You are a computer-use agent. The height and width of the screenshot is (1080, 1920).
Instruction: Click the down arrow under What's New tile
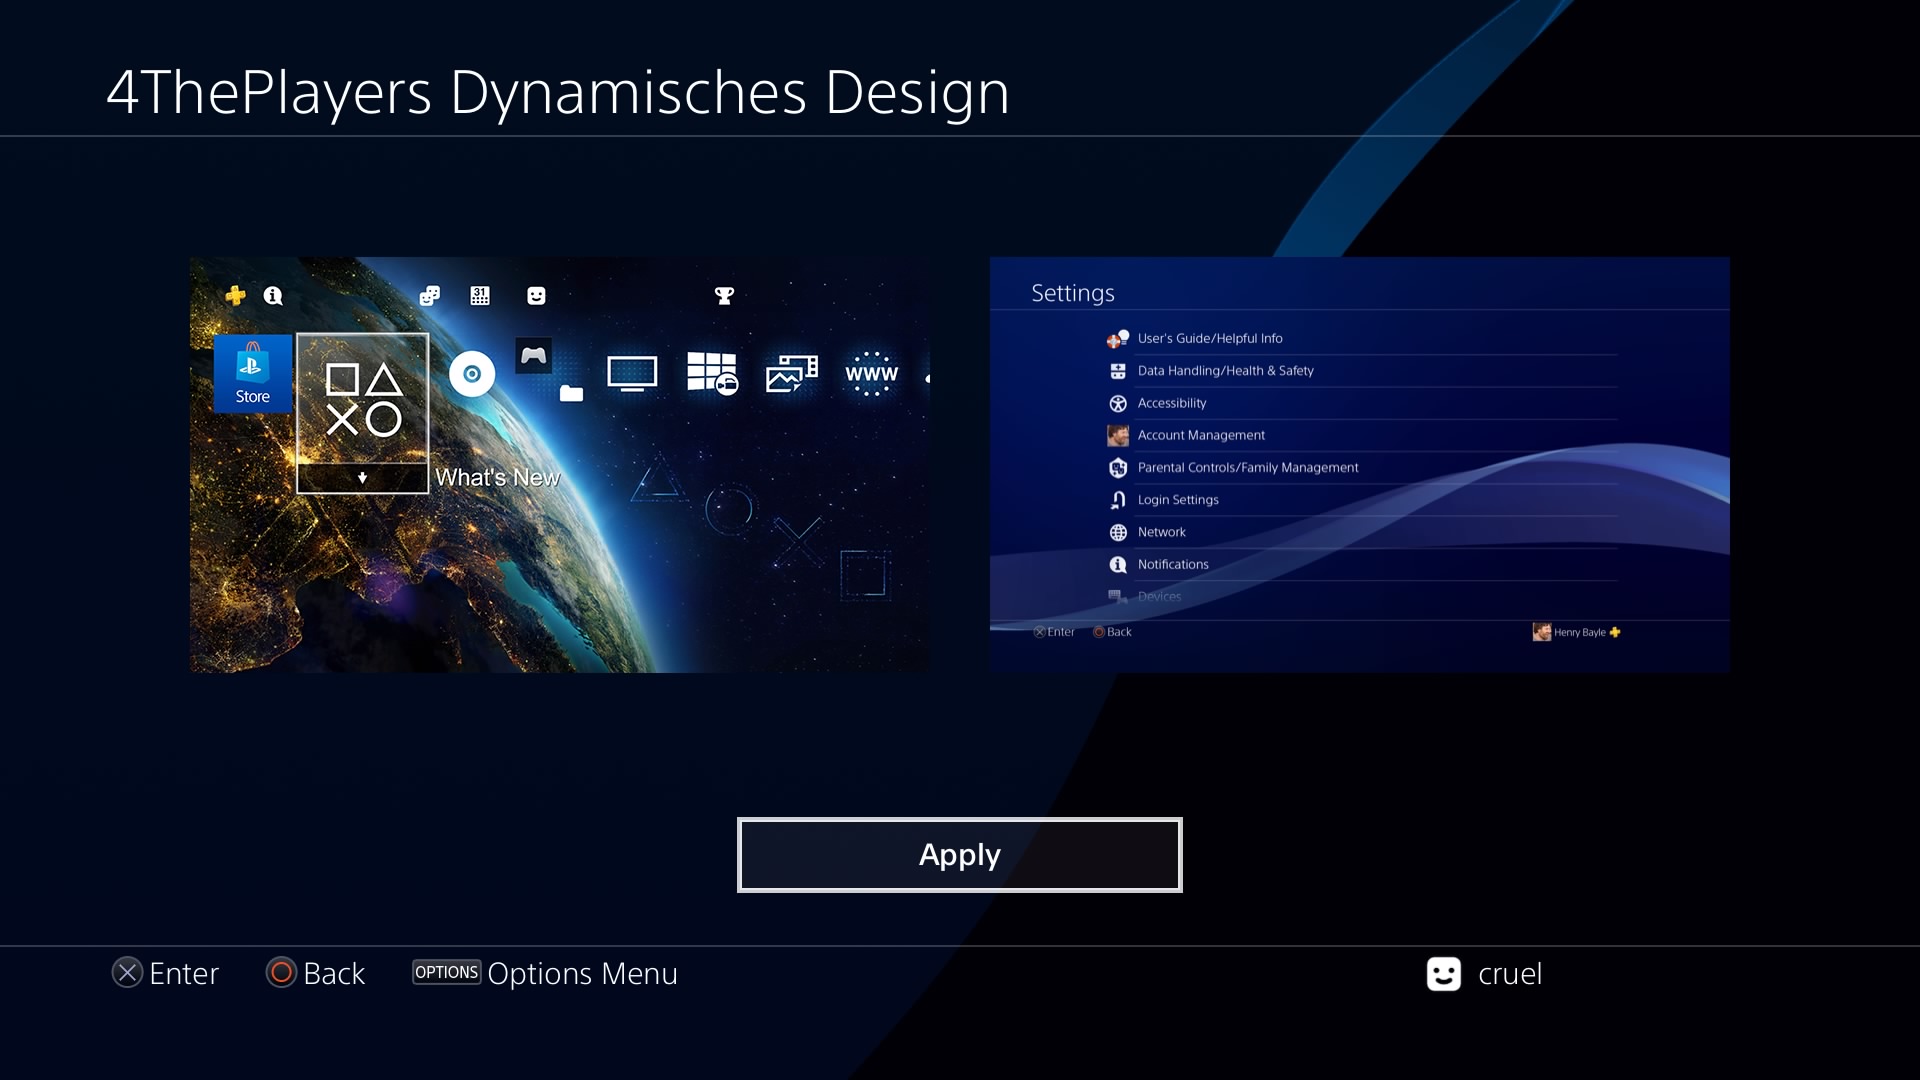pos(362,478)
